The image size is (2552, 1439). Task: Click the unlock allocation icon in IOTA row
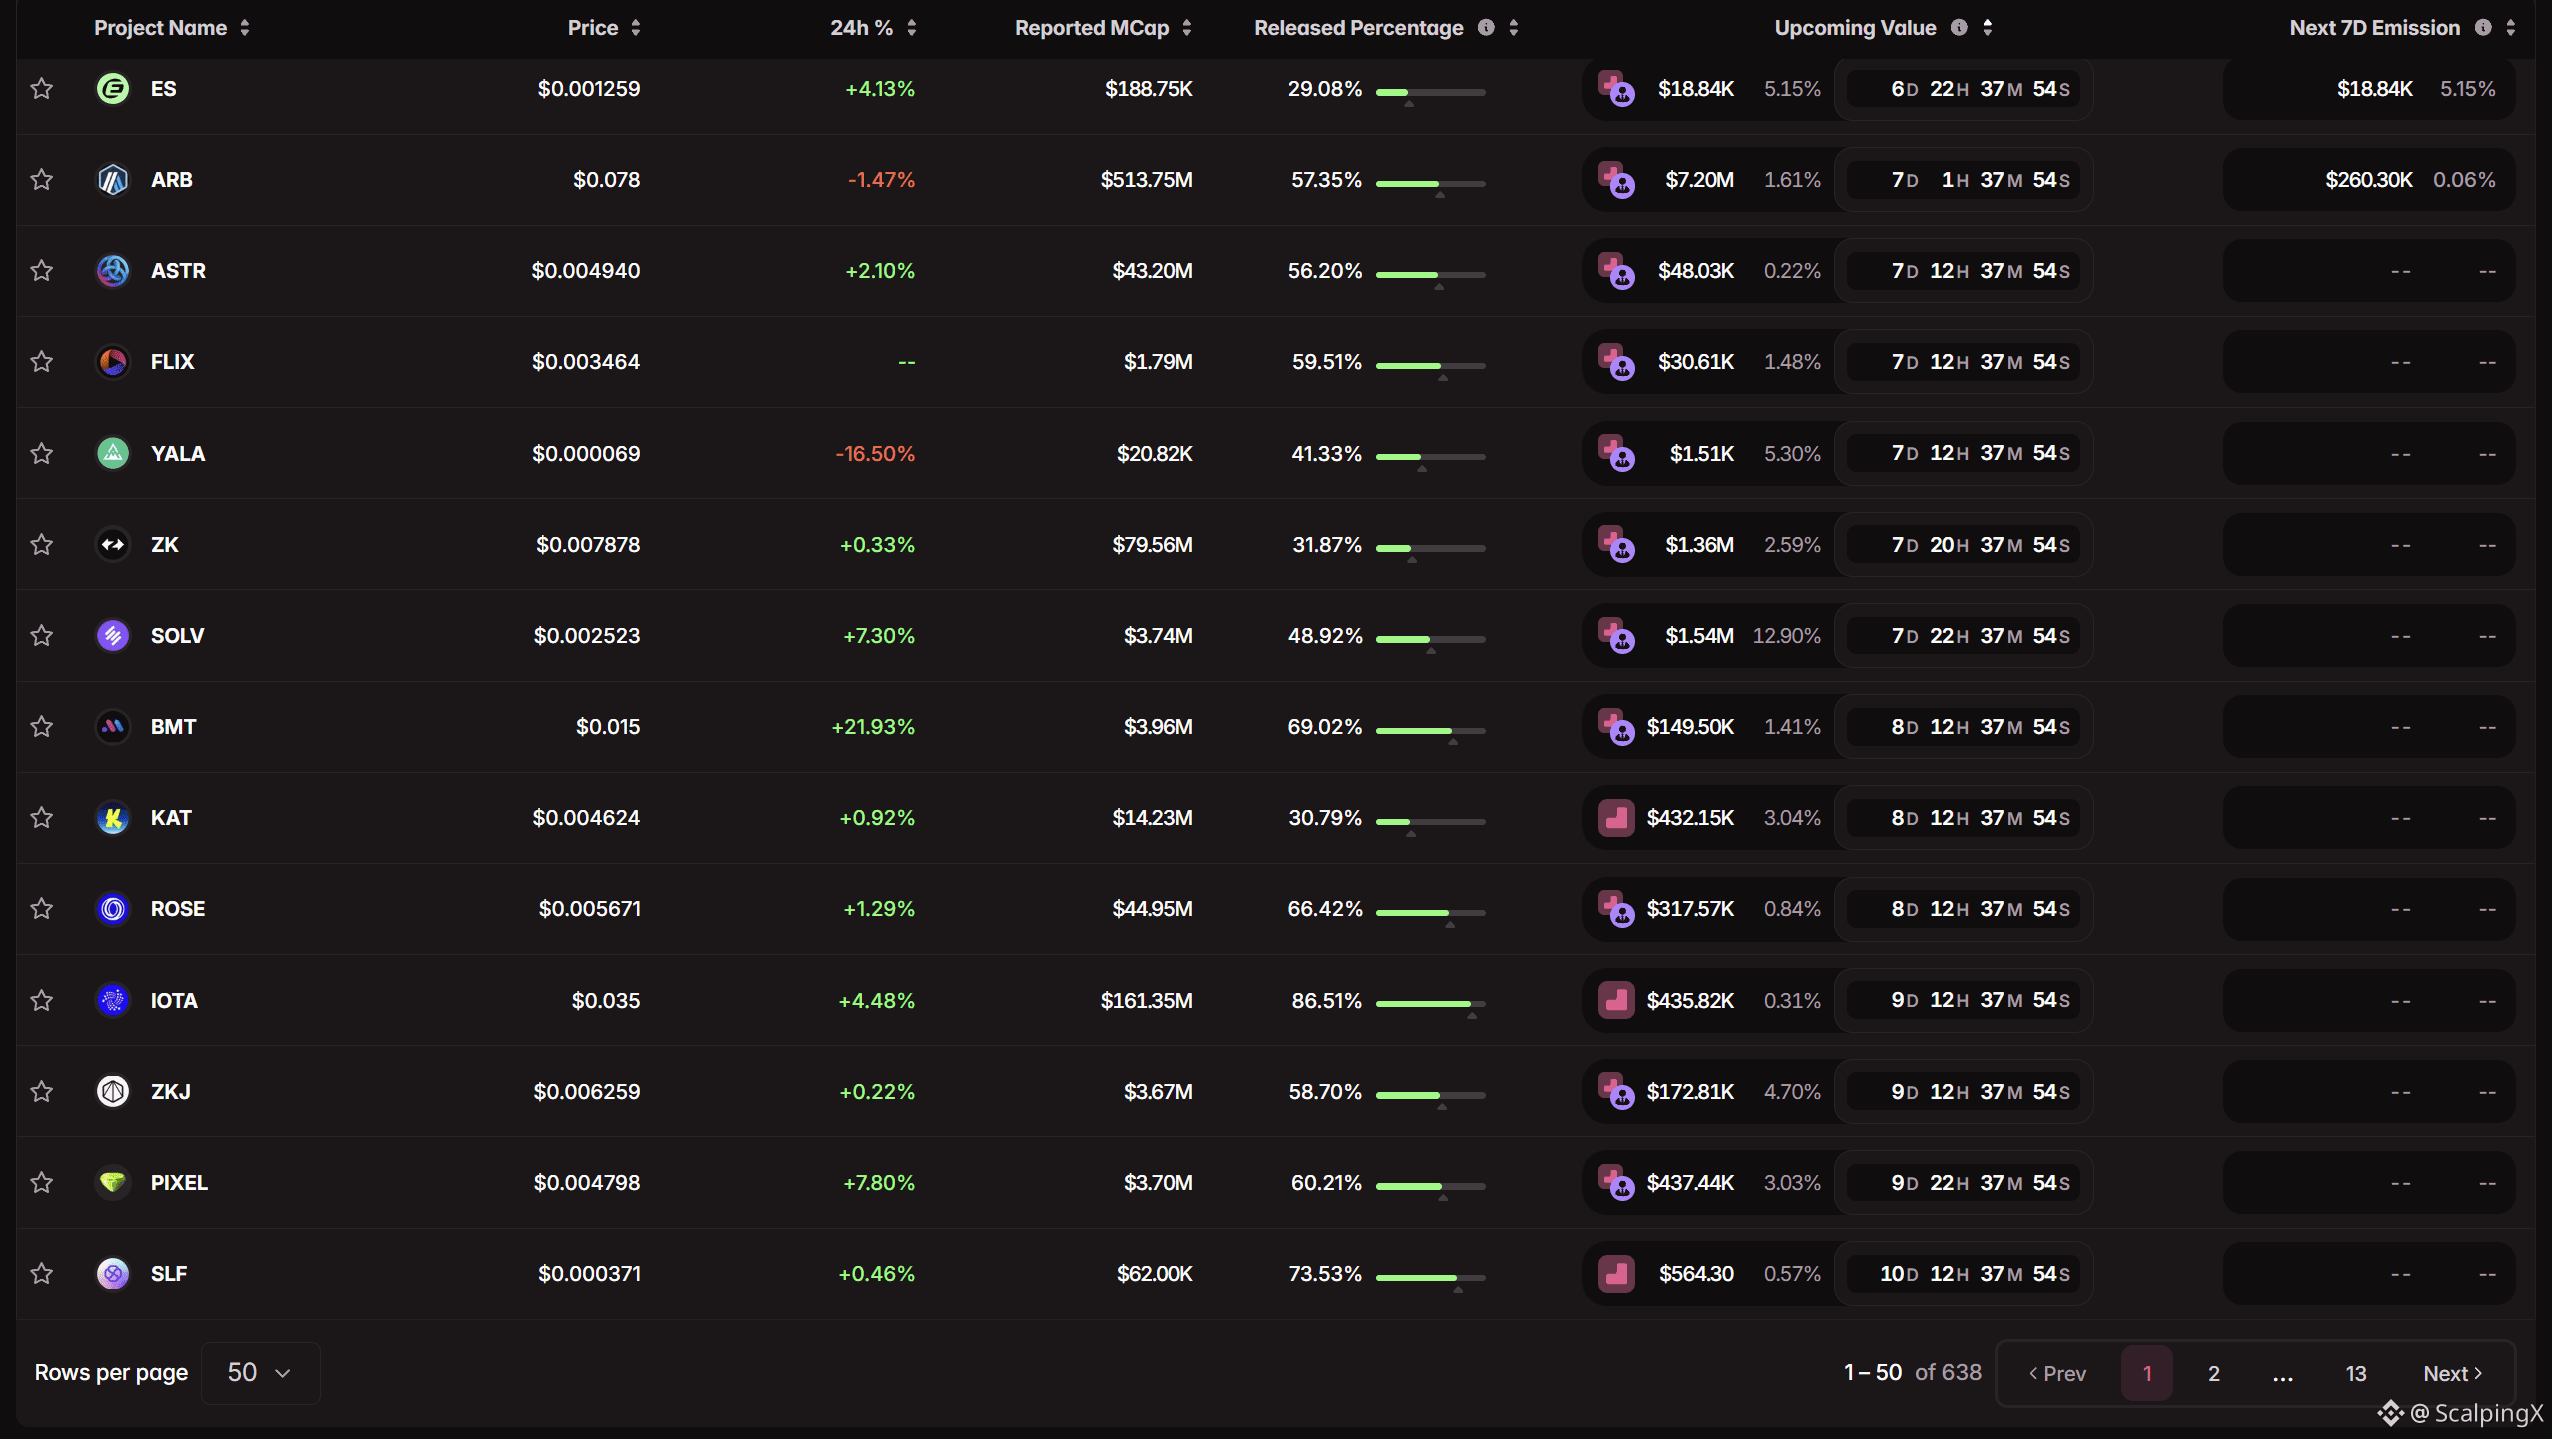click(1616, 1001)
